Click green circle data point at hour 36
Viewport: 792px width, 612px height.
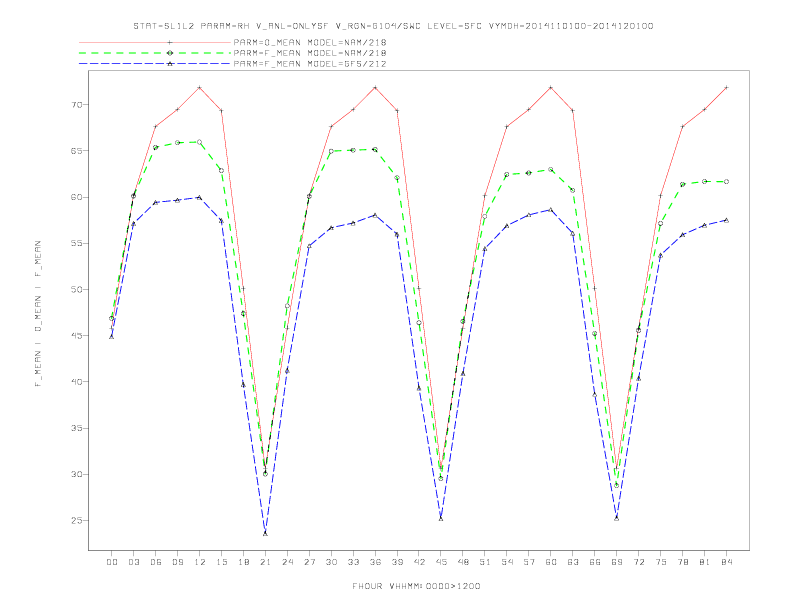coord(375,150)
